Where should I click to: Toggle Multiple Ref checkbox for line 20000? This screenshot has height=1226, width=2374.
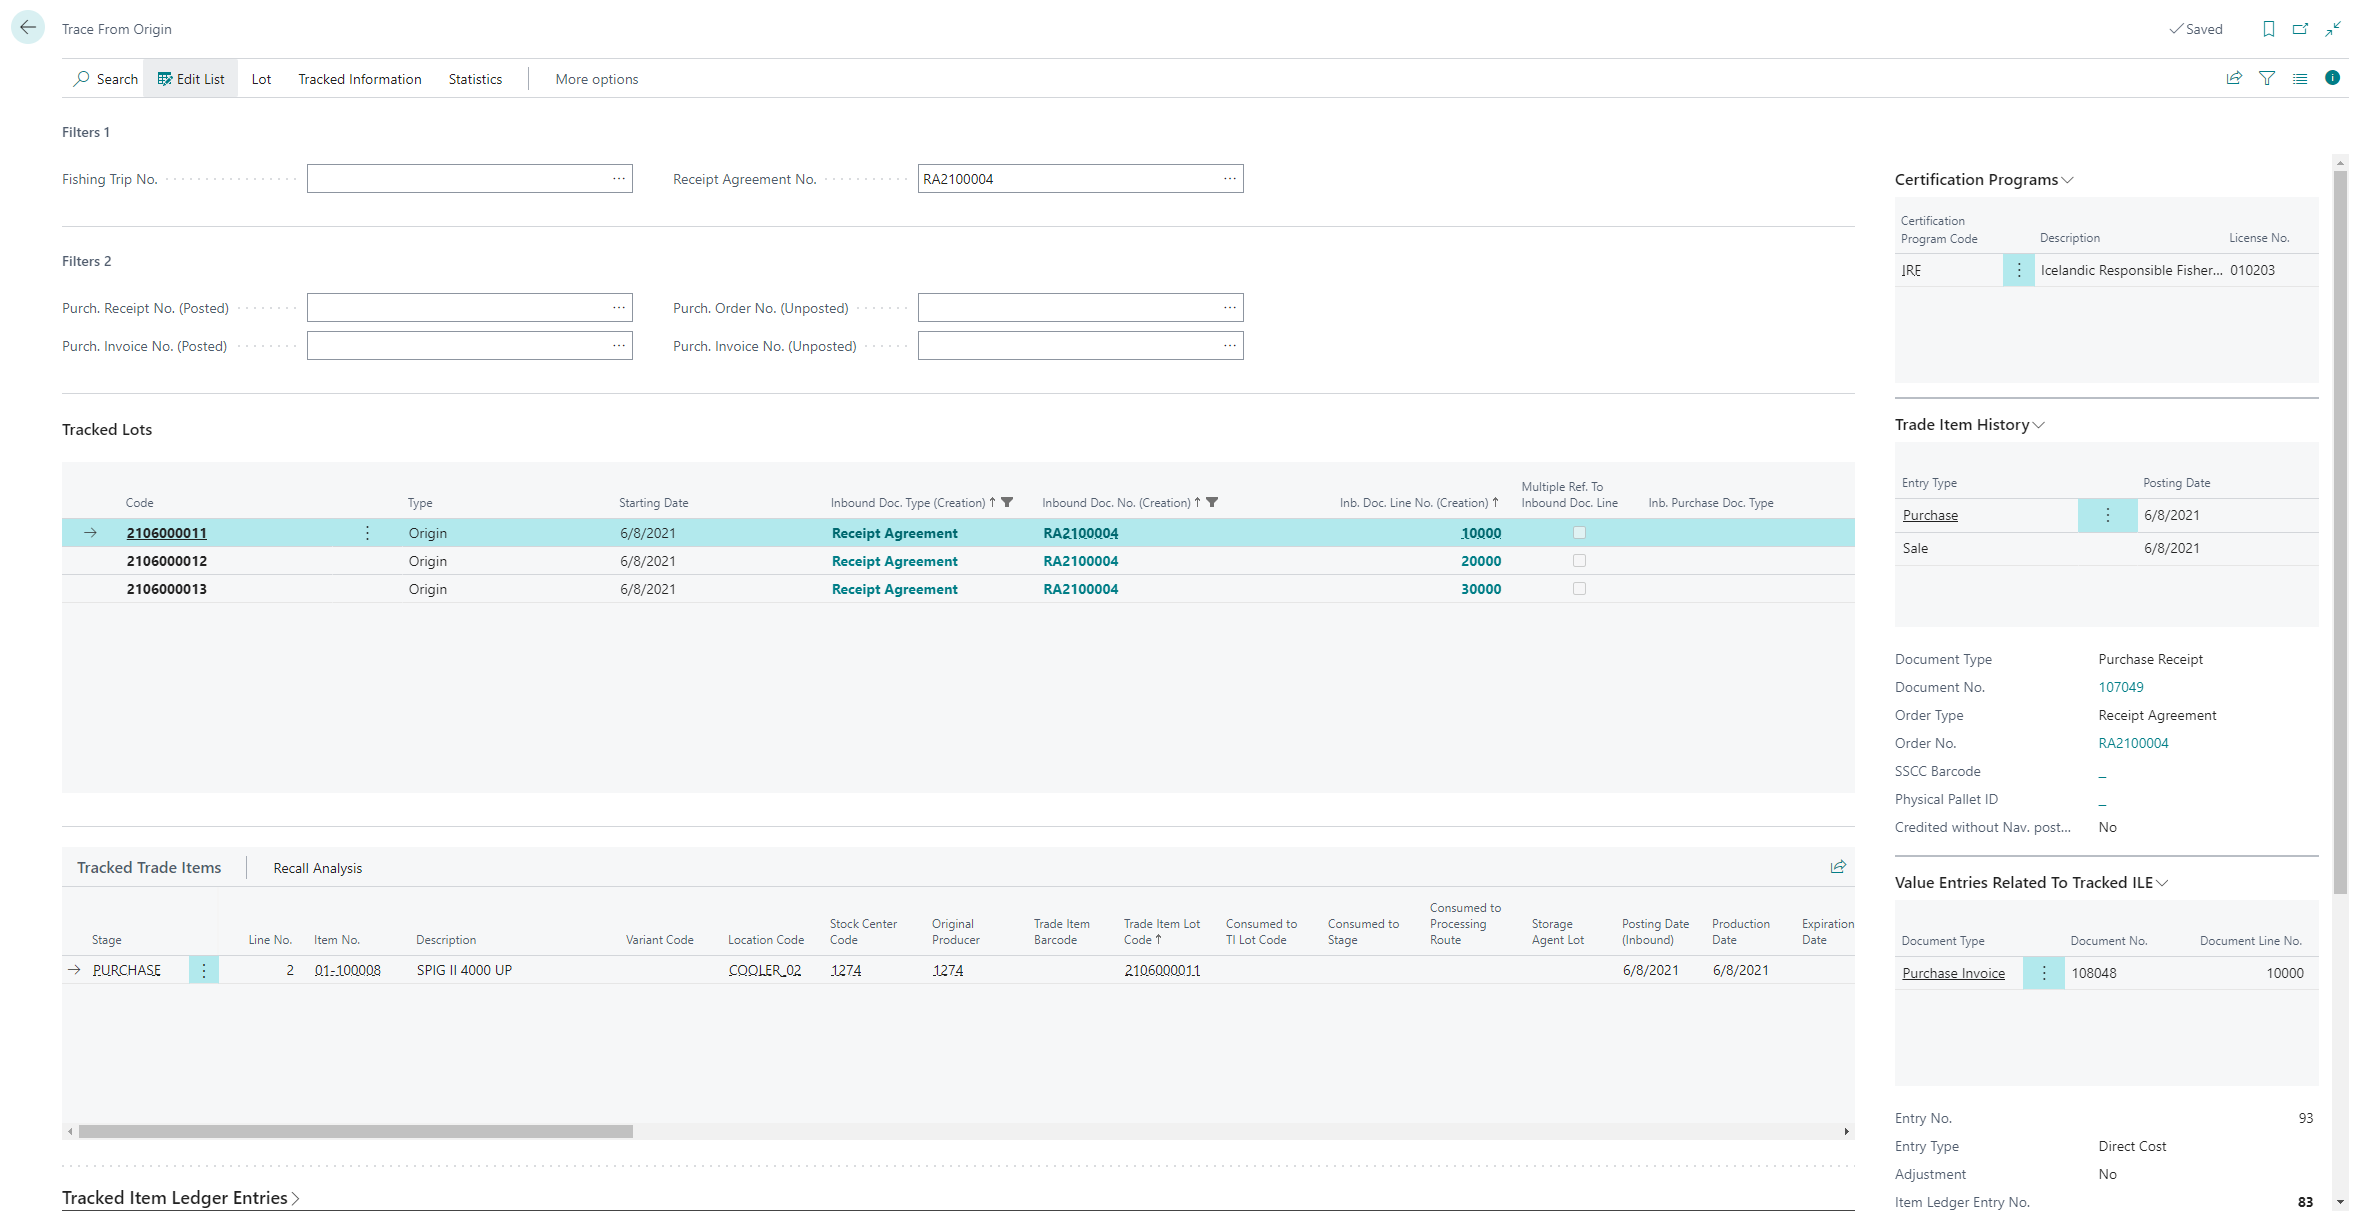(1579, 561)
